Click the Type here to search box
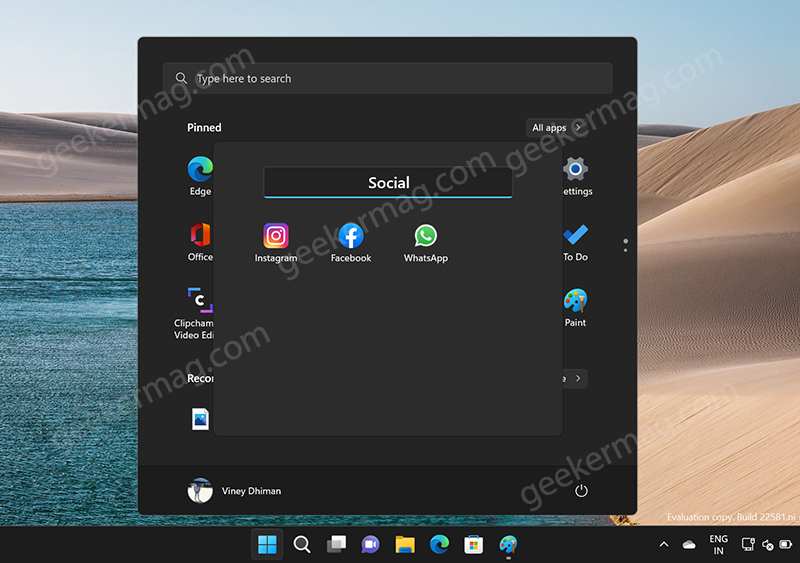800x563 pixels. (388, 78)
